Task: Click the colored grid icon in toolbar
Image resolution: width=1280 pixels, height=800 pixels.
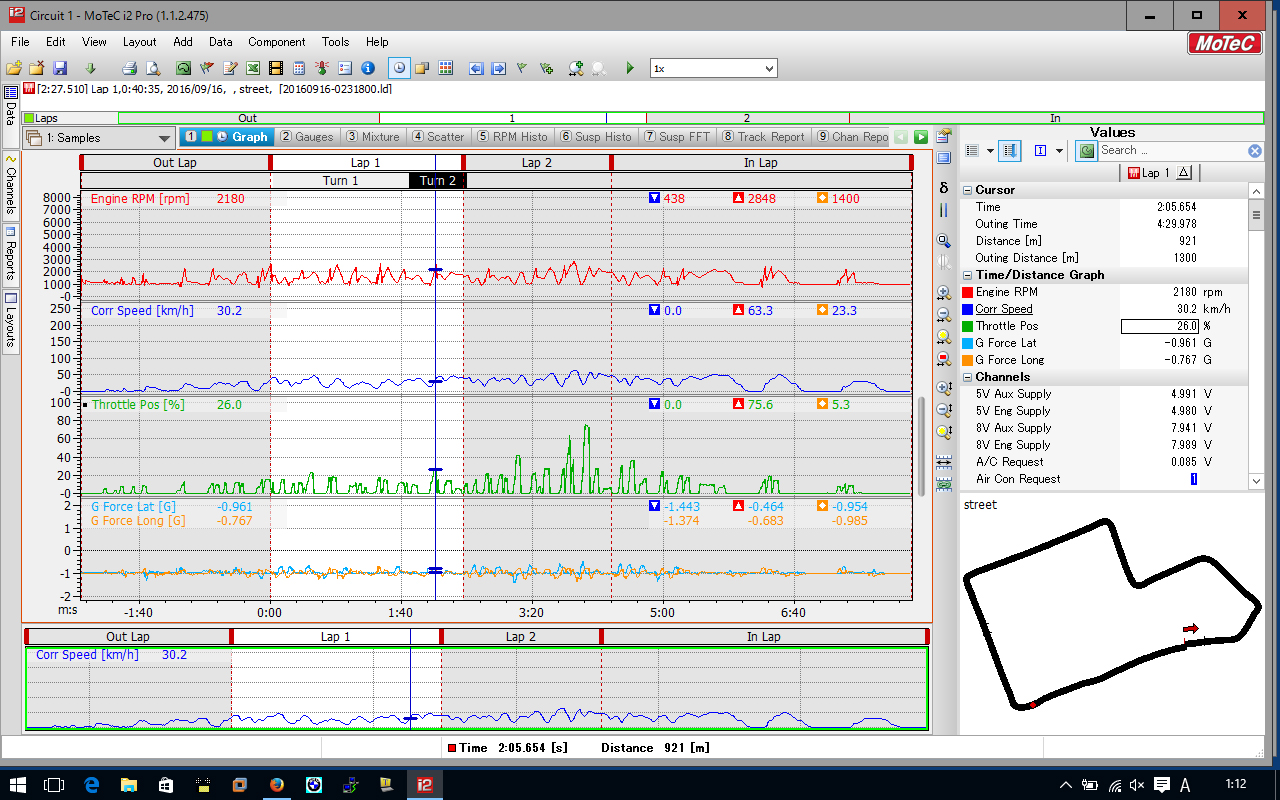Action: pos(446,68)
